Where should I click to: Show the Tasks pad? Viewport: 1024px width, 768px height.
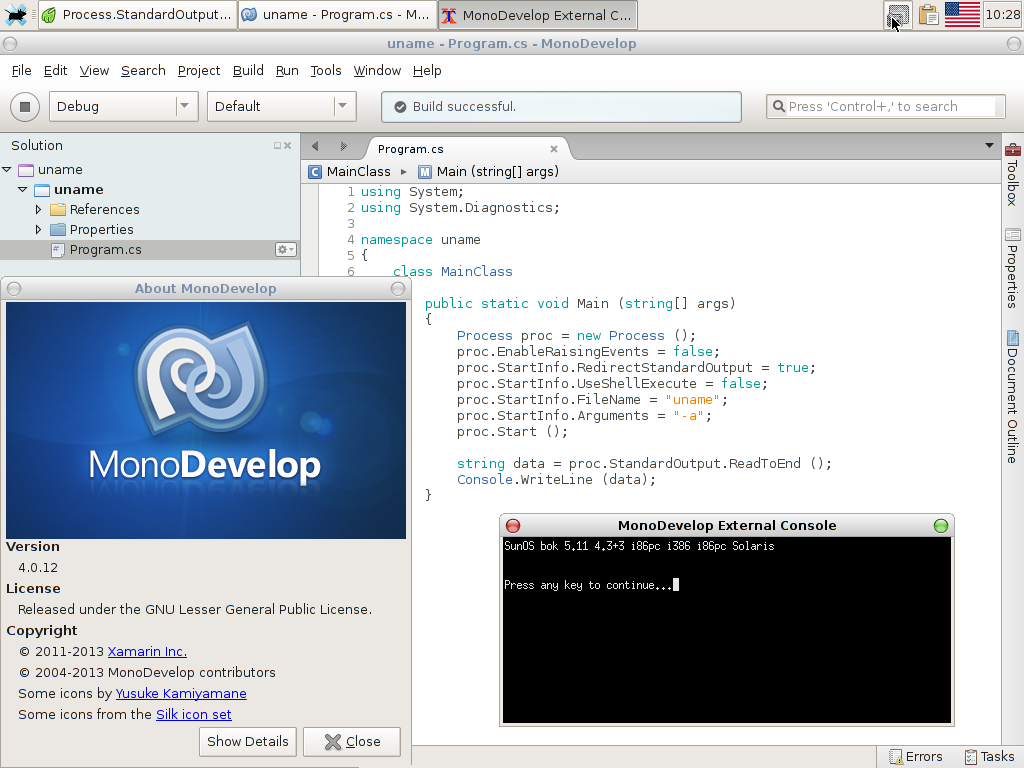[x=989, y=757]
